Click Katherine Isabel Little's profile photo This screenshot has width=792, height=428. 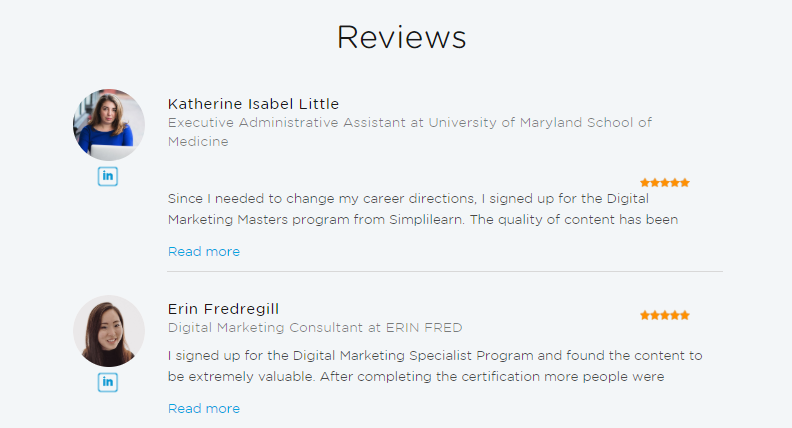click(x=109, y=125)
